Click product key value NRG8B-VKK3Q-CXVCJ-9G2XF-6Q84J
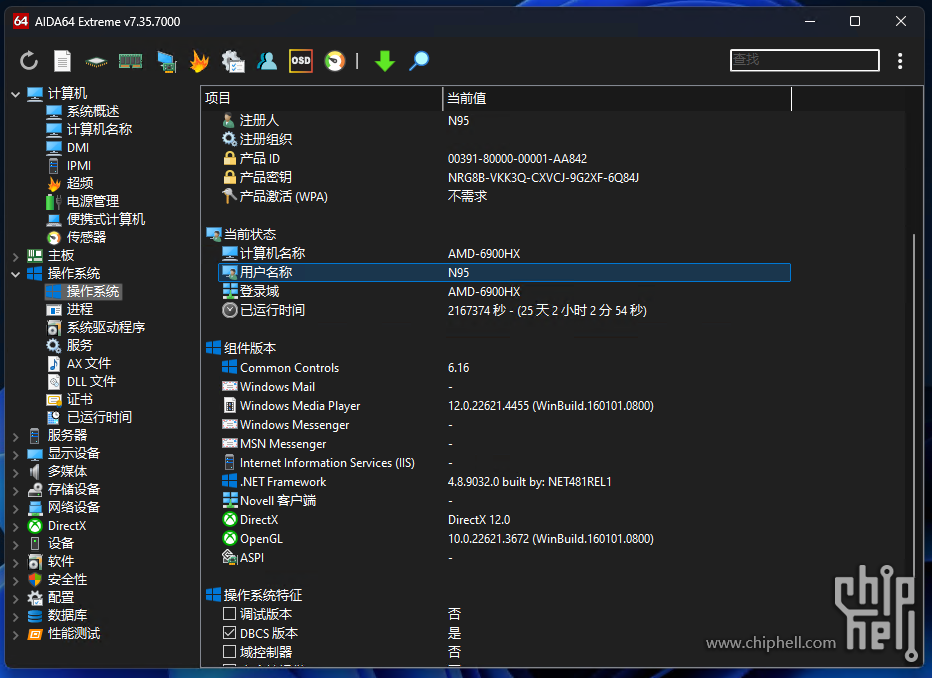 click(x=543, y=178)
